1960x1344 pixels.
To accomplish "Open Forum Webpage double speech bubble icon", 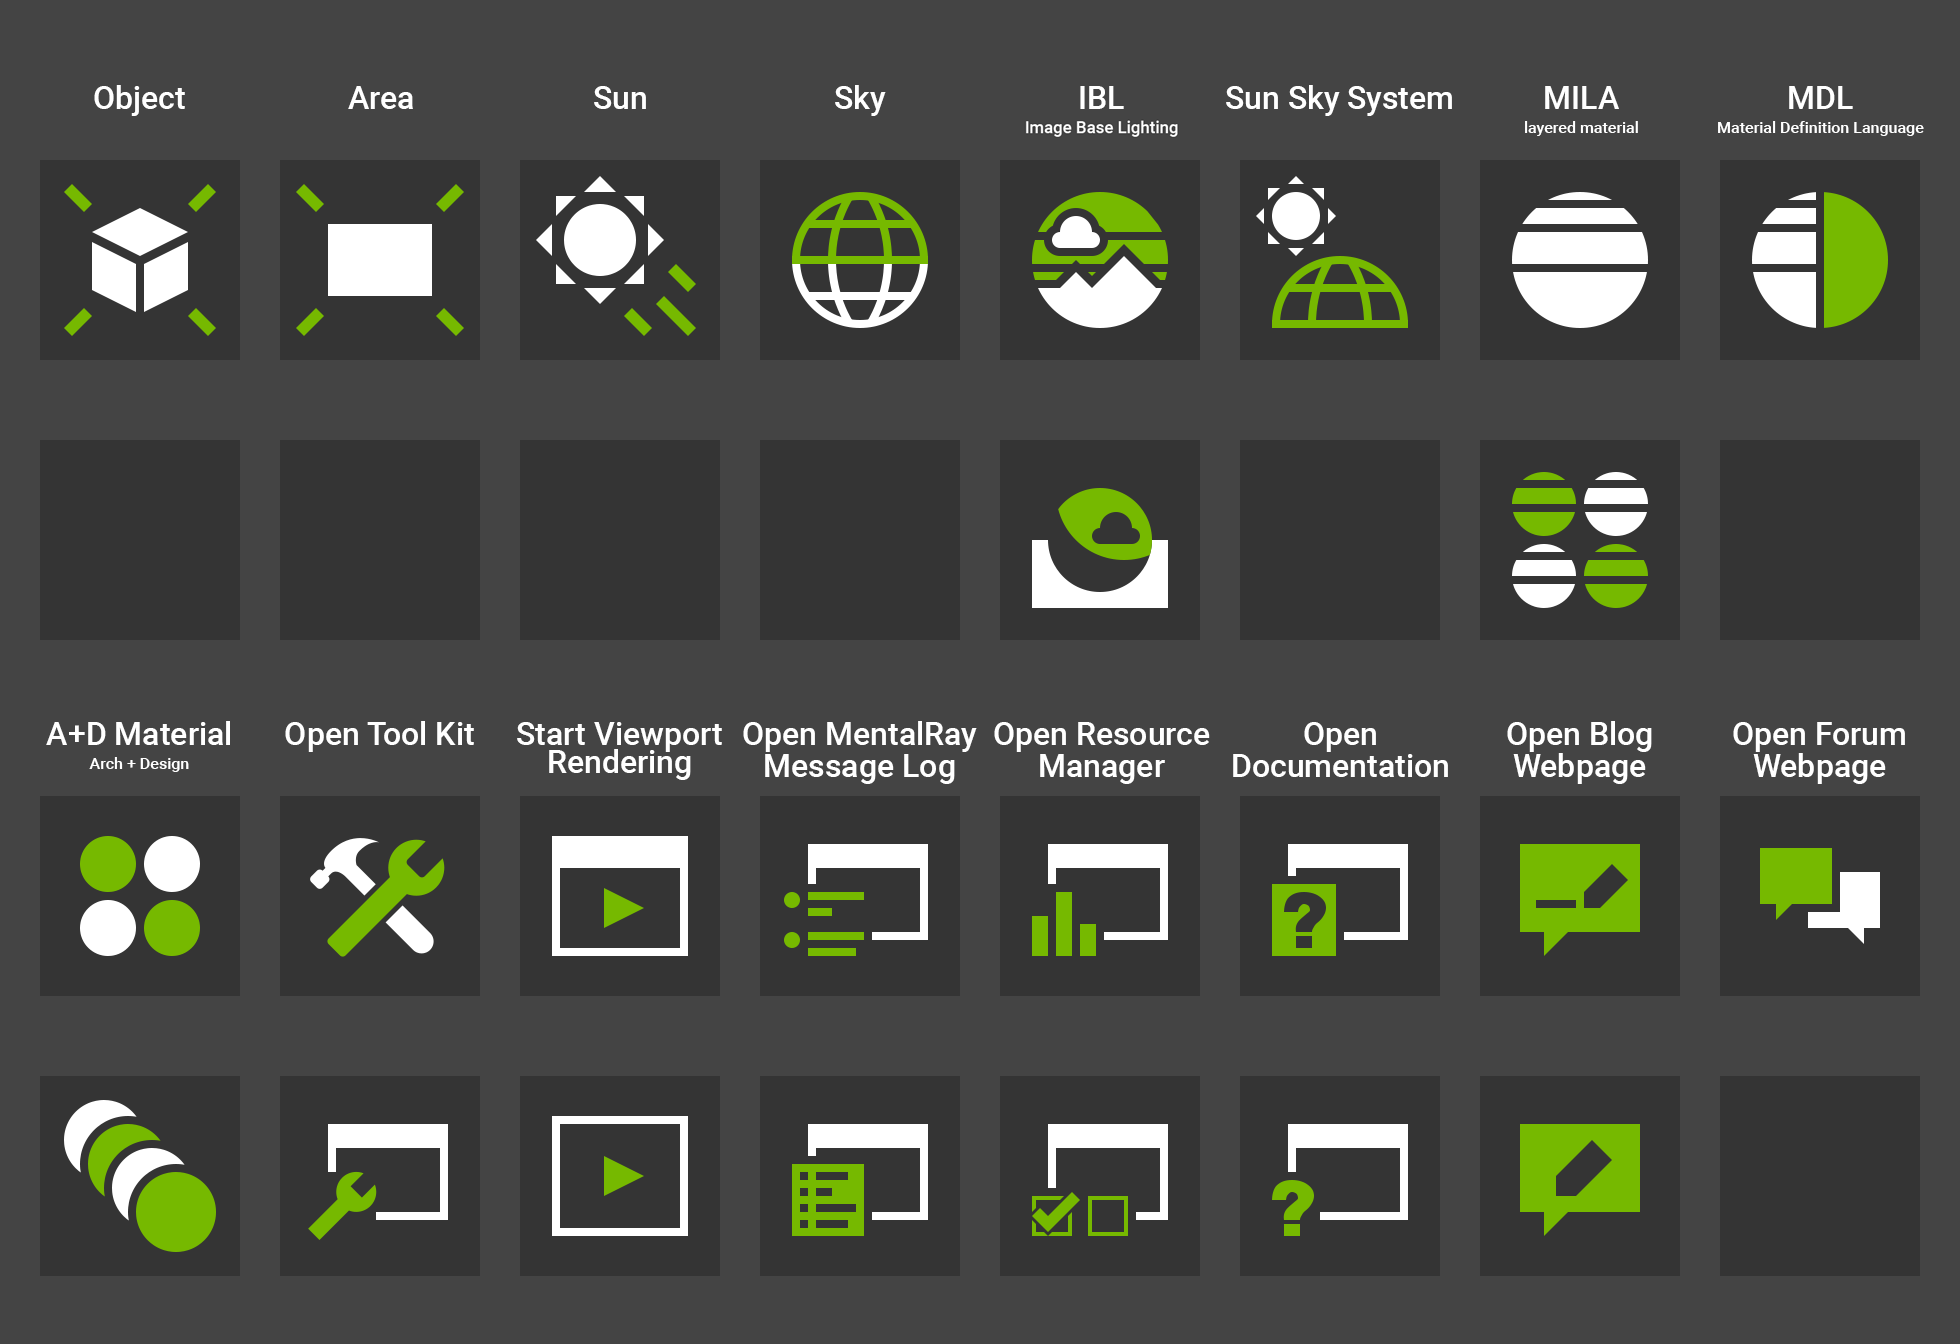I will 1820,896.
